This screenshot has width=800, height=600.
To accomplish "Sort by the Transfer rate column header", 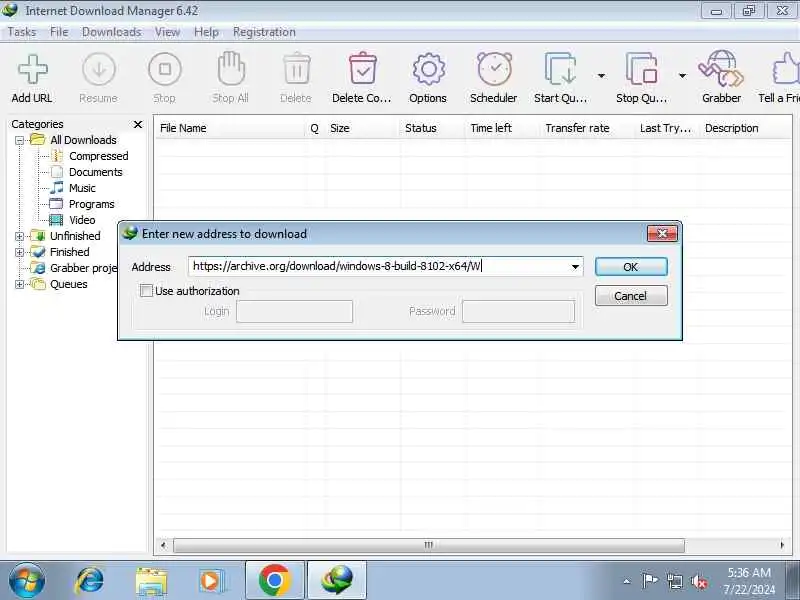I will (587, 128).
